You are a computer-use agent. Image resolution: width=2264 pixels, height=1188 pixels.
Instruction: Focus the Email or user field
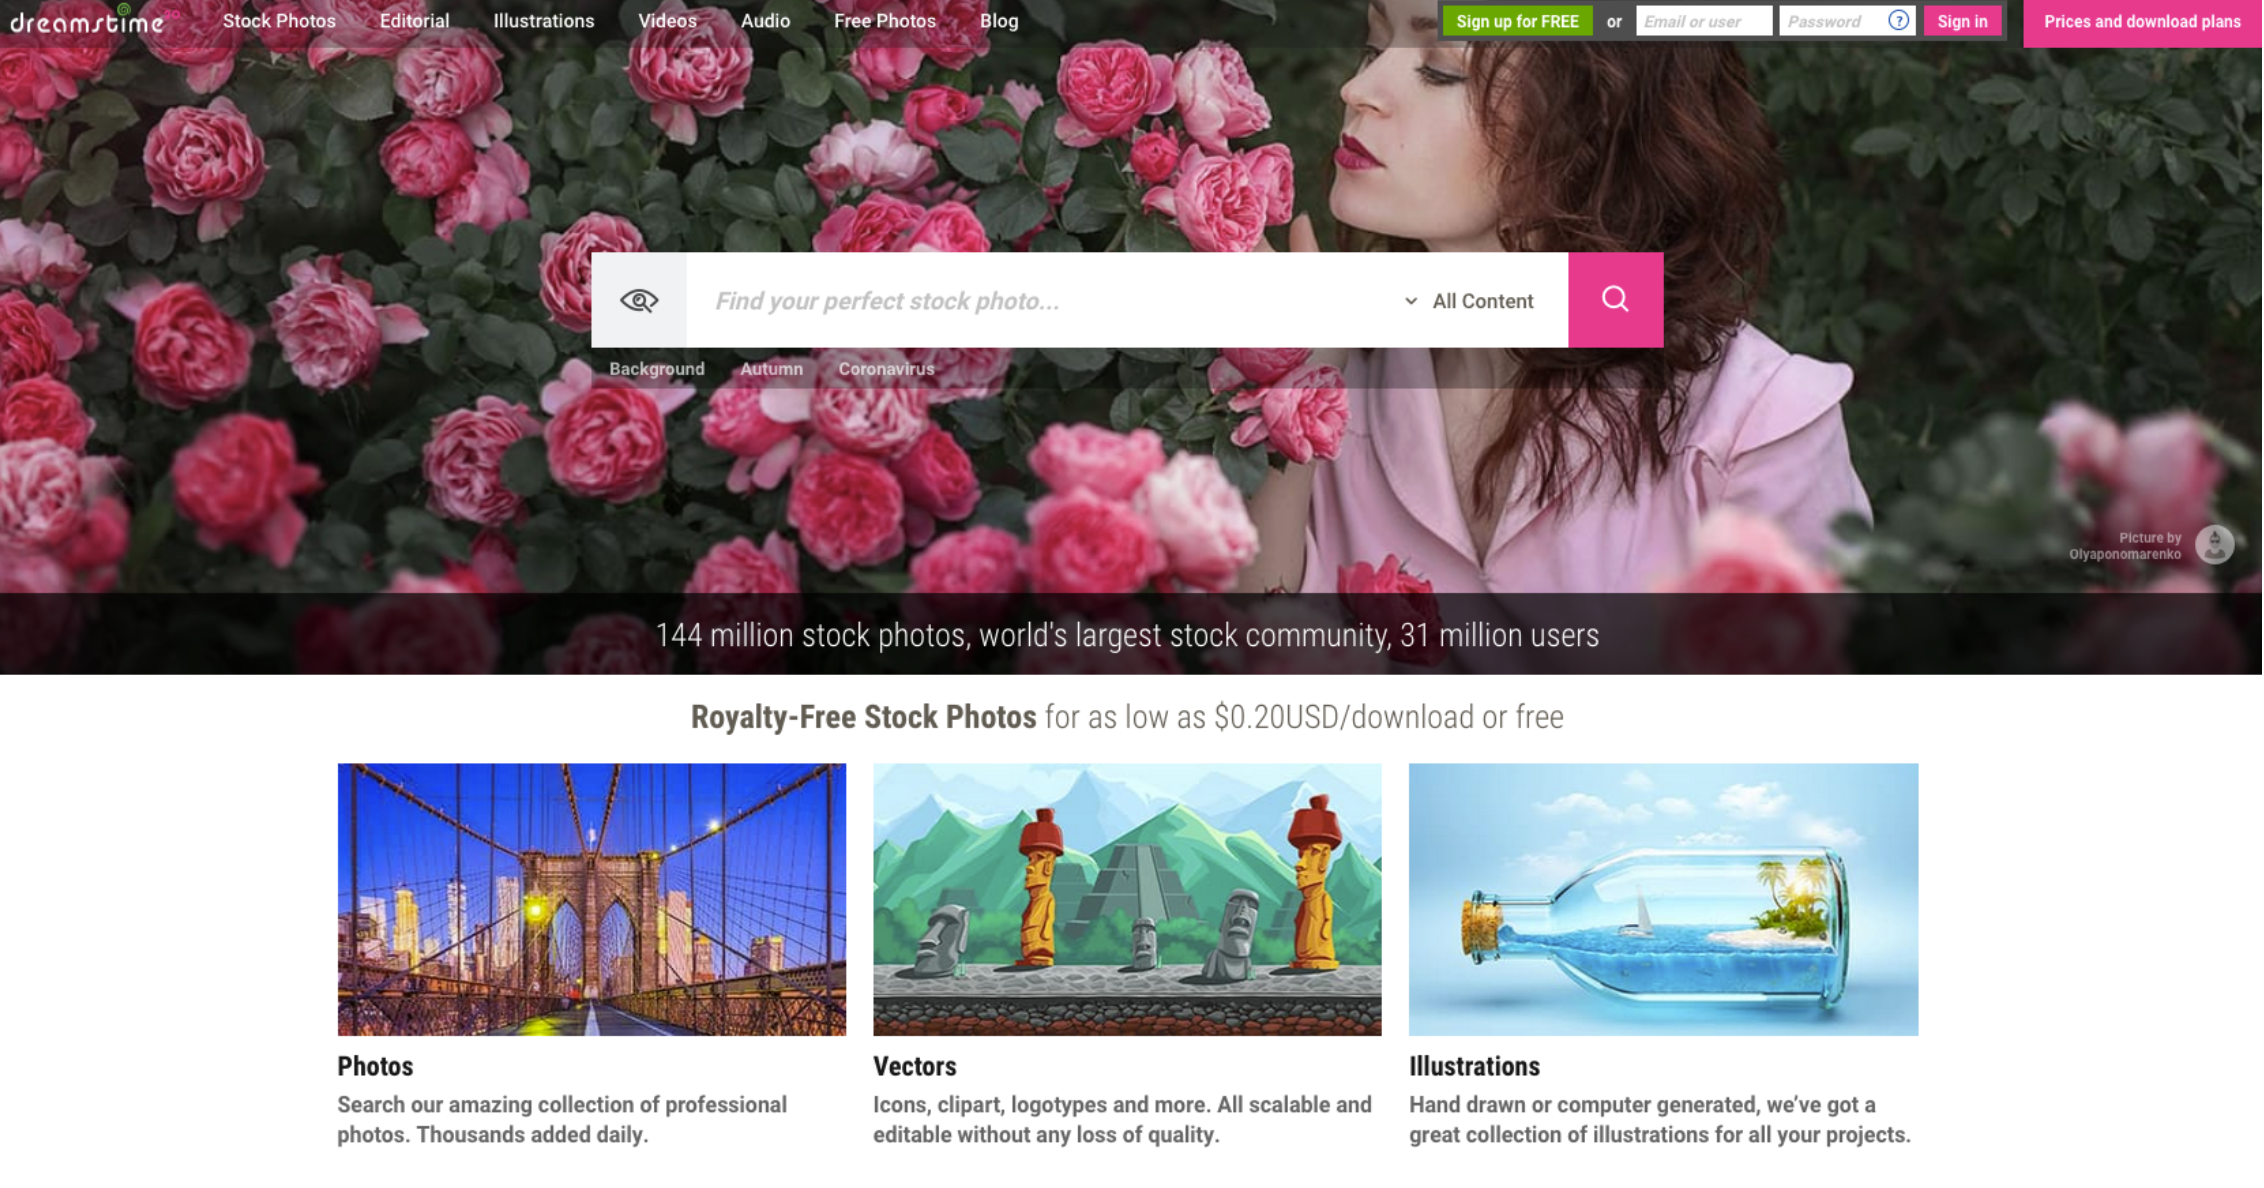click(1702, 21)
